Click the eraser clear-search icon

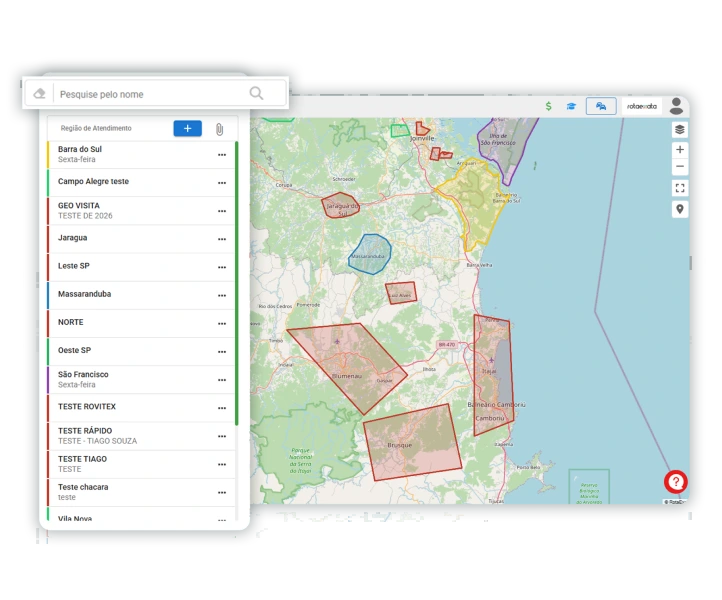tap(40, 94)
